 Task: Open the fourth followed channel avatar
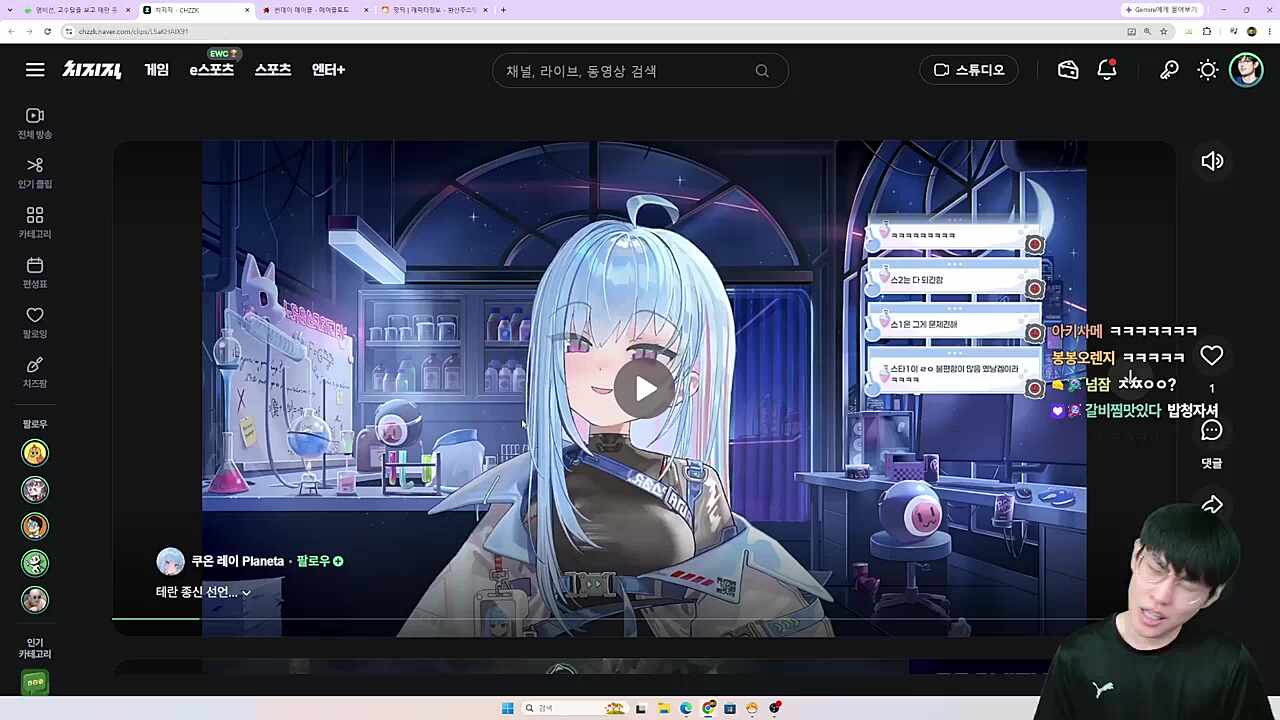coord(35,563)
